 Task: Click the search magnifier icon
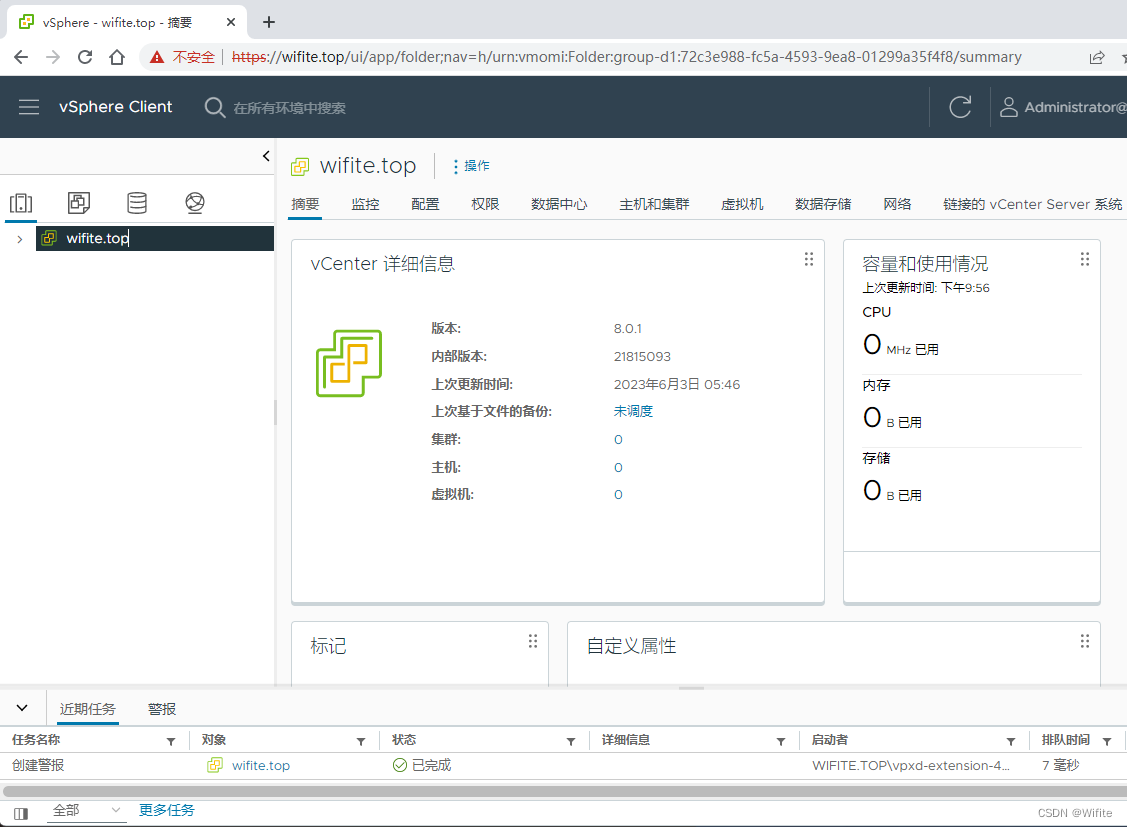coord(214,107)
